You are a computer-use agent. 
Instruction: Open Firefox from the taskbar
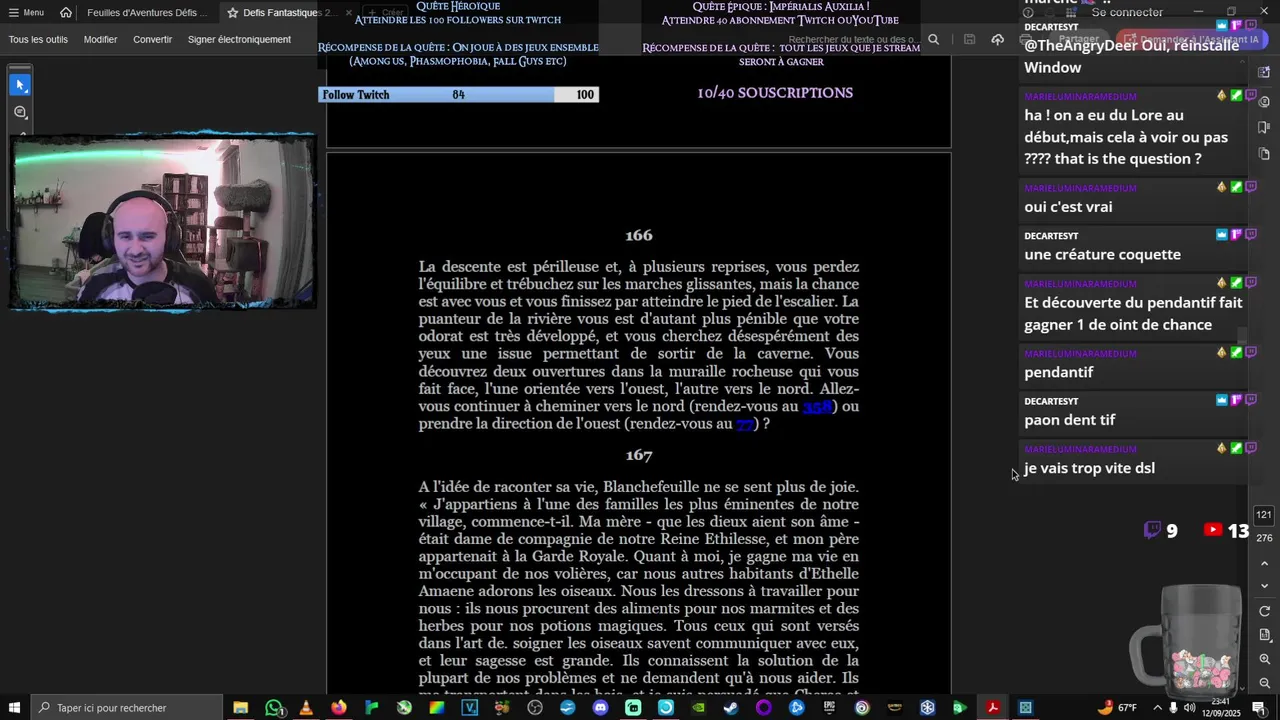[x=339, y=707]
